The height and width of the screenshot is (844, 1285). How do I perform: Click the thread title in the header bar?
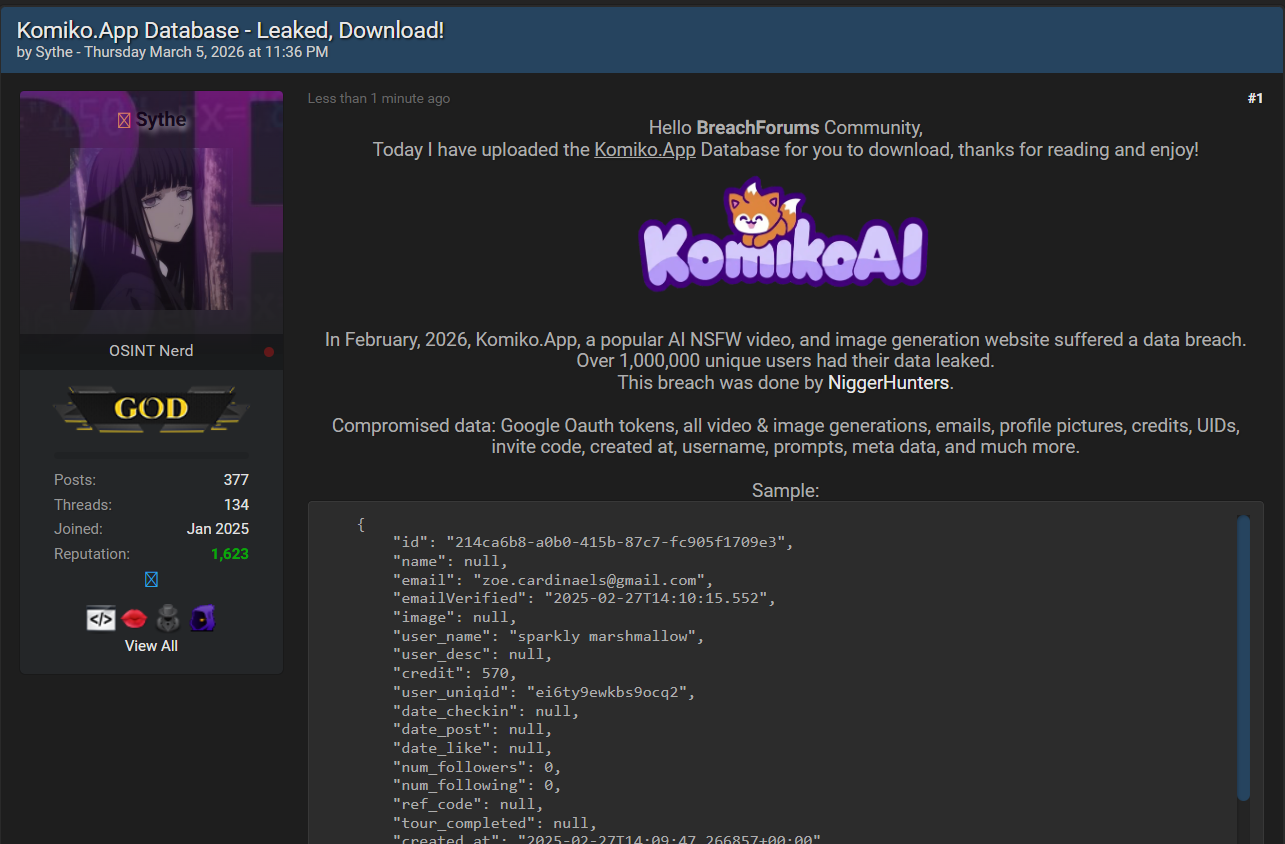[x=230, y=30]
